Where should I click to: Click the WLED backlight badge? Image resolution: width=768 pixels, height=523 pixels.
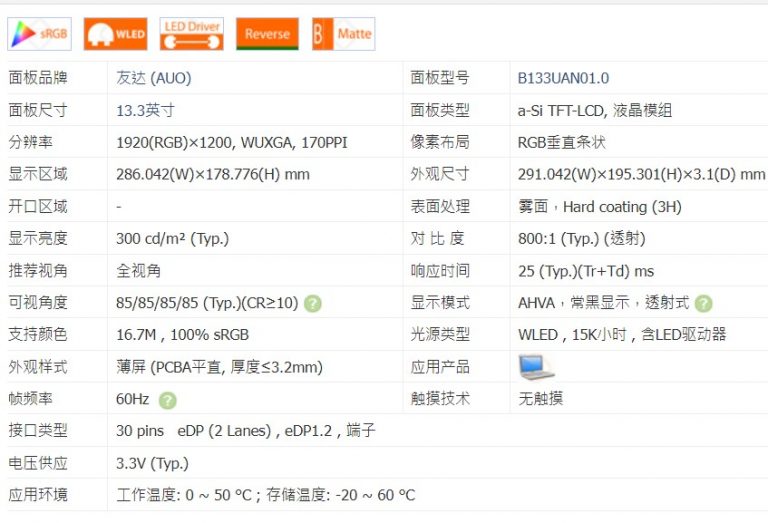pyautogui.click(x=116, y=34)
